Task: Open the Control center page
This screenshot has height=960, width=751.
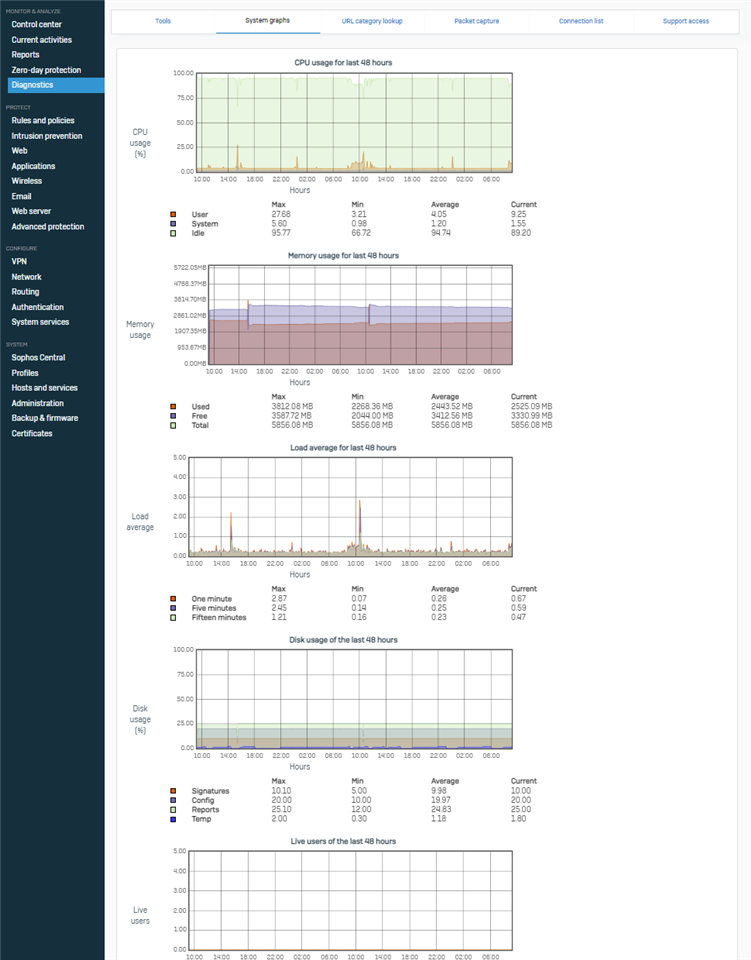Action: click(x=36, y=24)
